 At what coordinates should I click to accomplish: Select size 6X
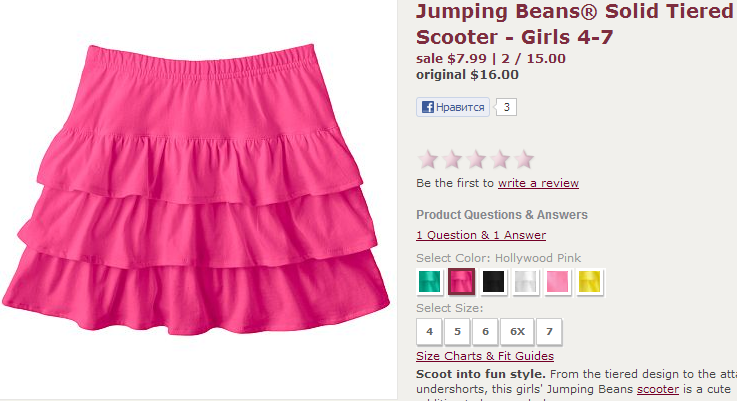516,331
